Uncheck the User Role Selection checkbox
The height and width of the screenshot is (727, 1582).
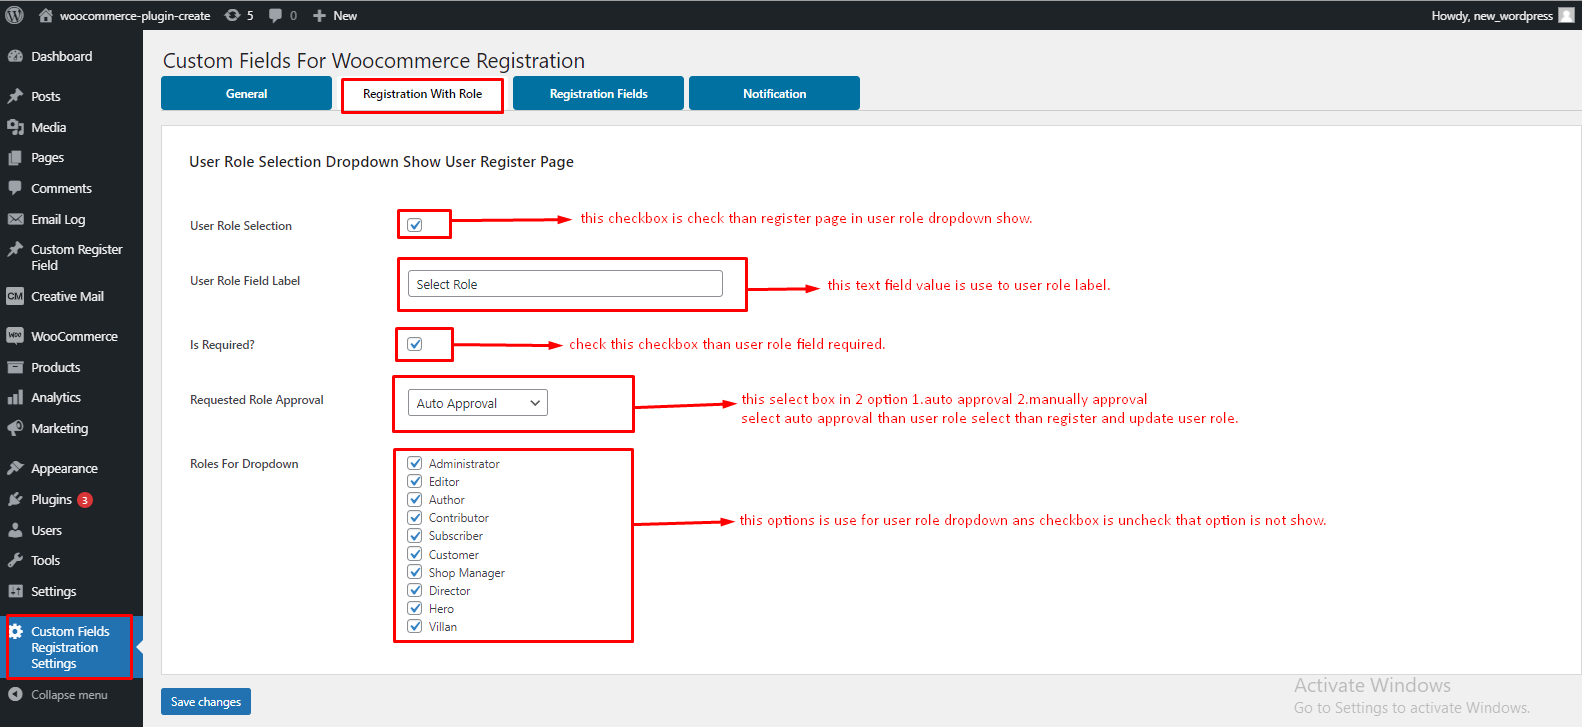415,225
